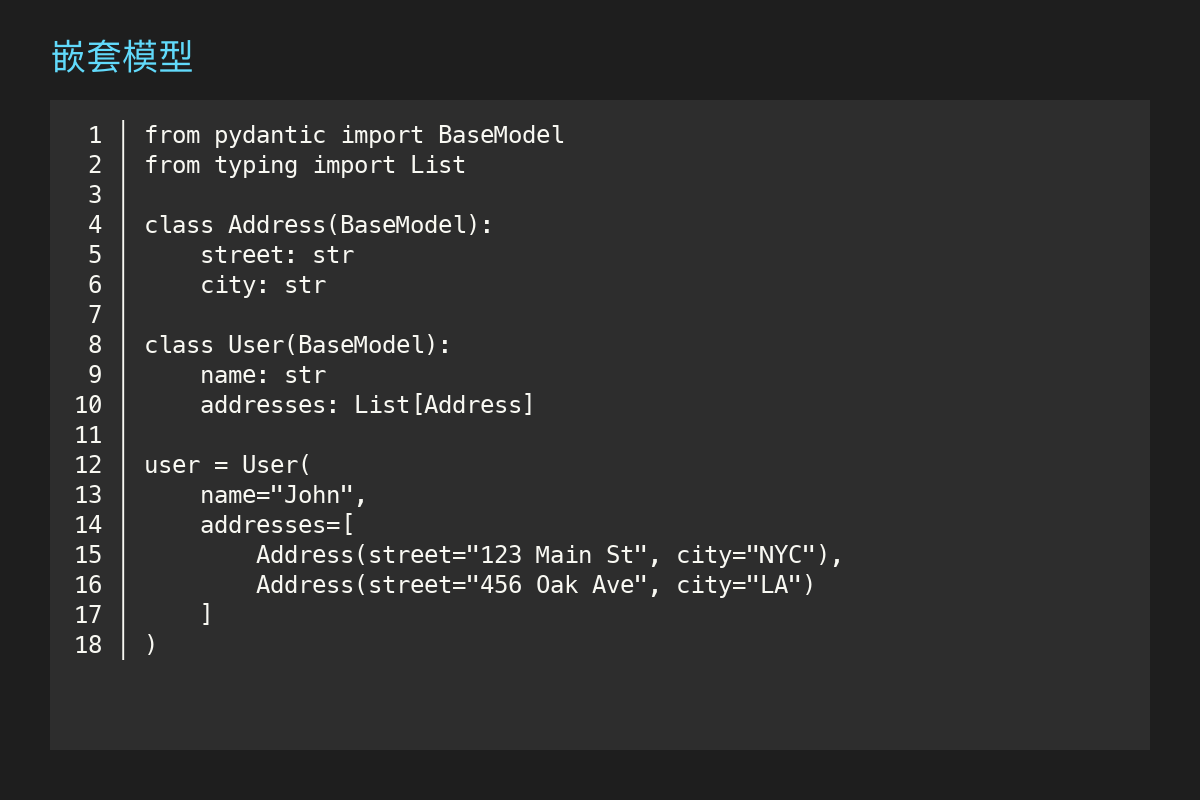Click the 'street: str' field line
Image resolution: width=1200 pixels, height=800 pixels.
pos(277,255)
